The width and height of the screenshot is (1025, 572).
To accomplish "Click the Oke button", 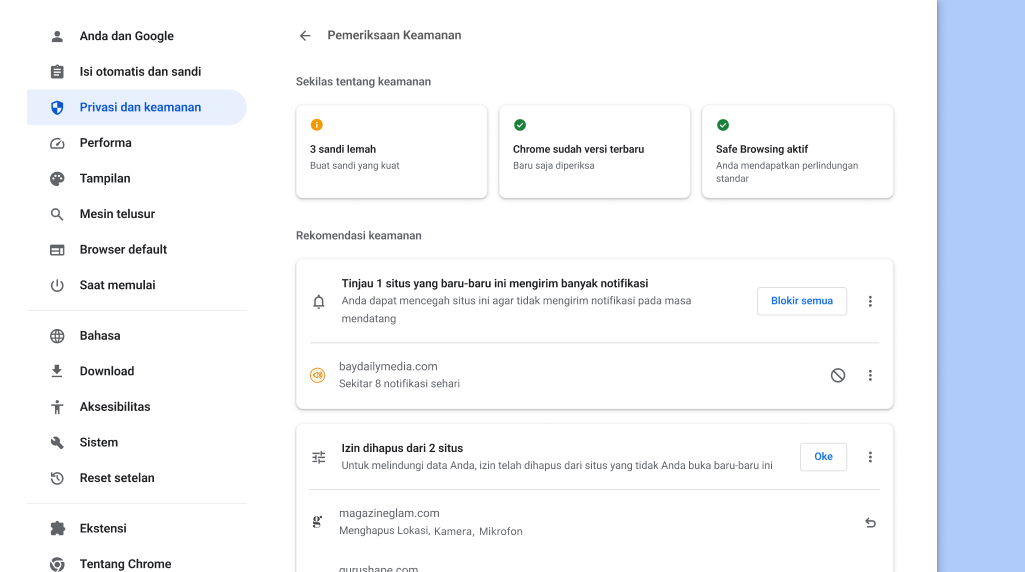I will [823, 457].
